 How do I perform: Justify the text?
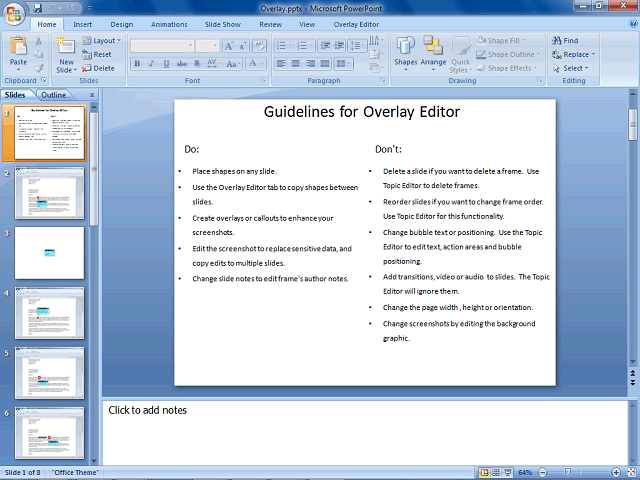click(x=325, y=63)
